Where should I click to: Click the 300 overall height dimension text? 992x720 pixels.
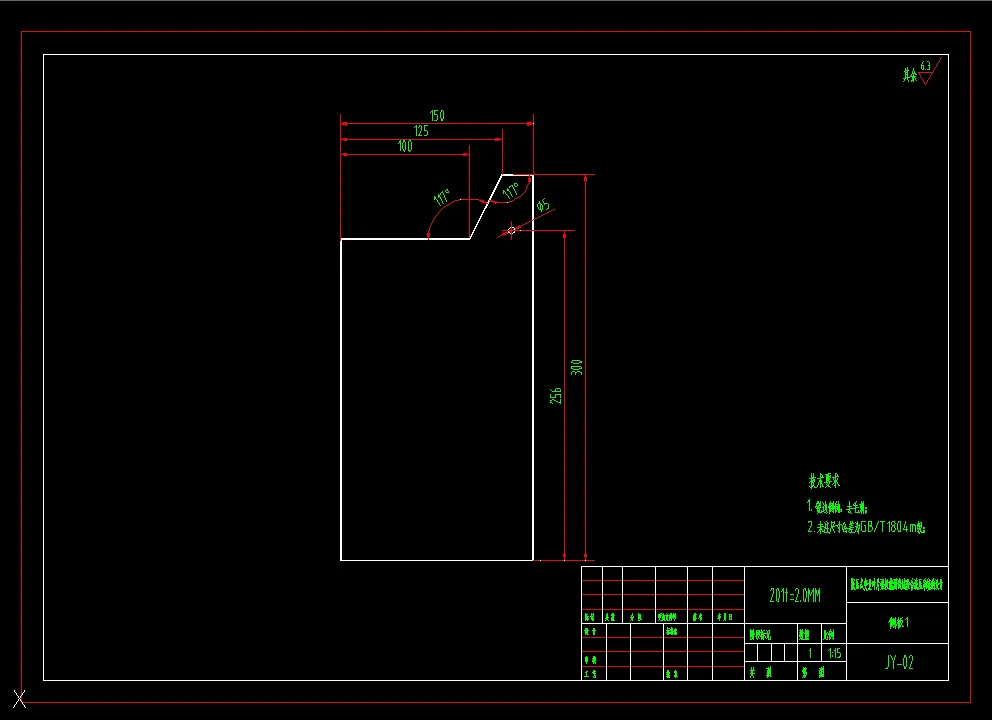click(x=576, y=368)
